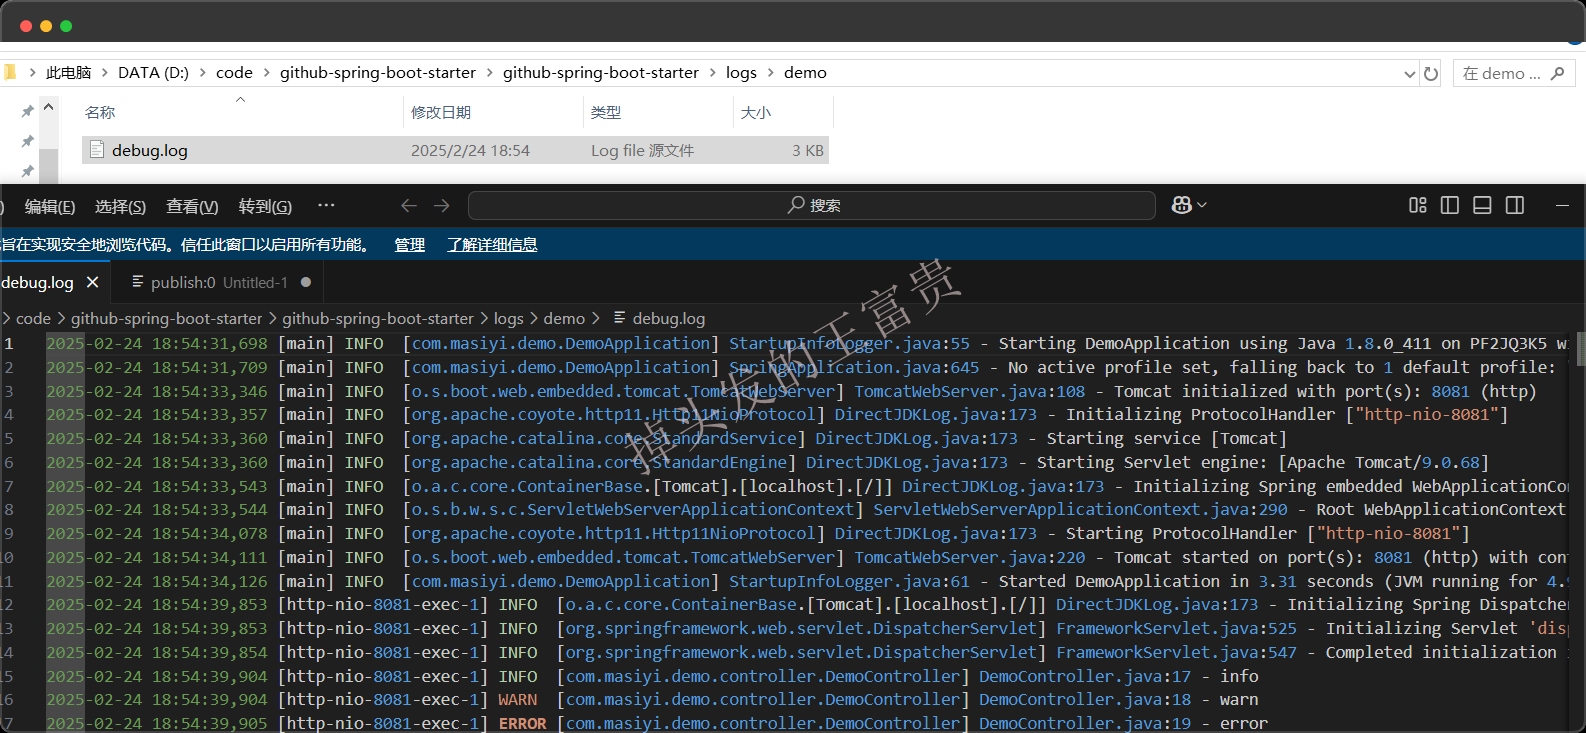1586x733 pixels.
Task: Open the 编辑(E) menu in VS Code
Action: tap(50, 206)
